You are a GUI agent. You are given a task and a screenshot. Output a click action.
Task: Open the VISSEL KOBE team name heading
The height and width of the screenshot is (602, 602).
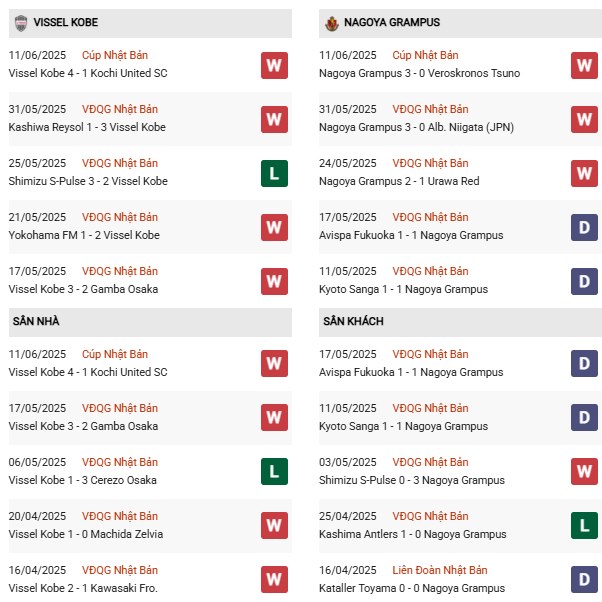tap(66, 22)
